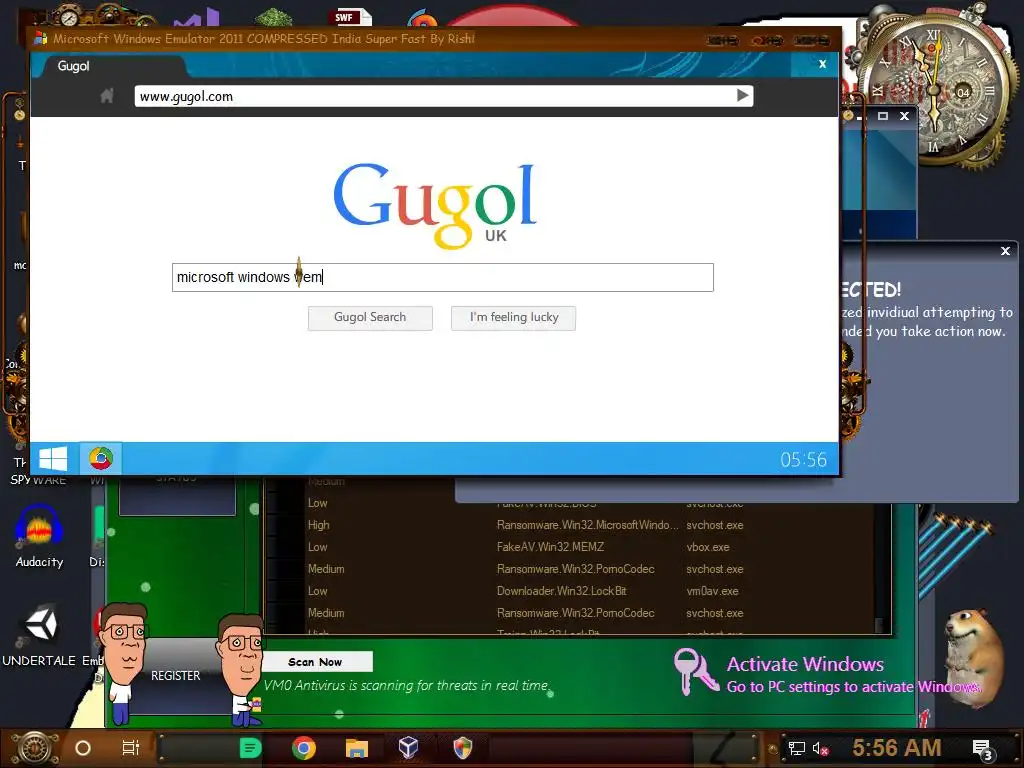Click the Go to PC settings text
1024x768 pixels.
(x=854, y=687)
